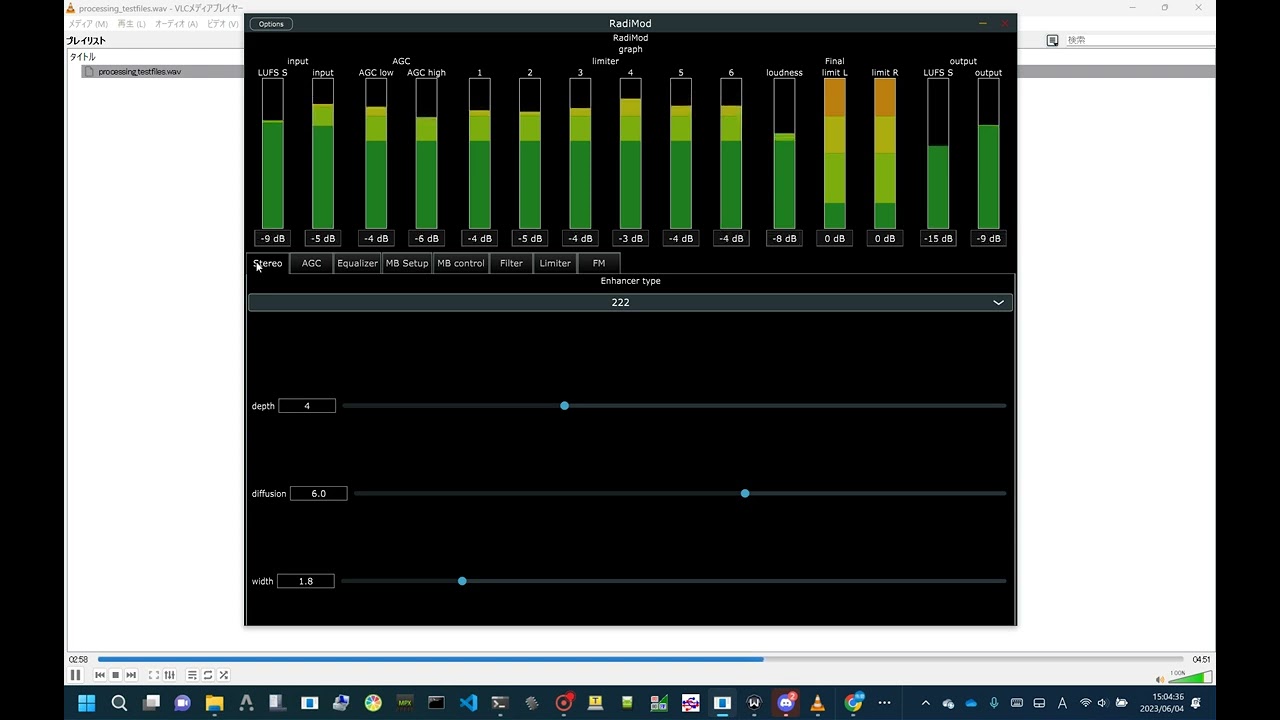
Task: Go to previous track in VLC
Action: [x=100, y=675]
